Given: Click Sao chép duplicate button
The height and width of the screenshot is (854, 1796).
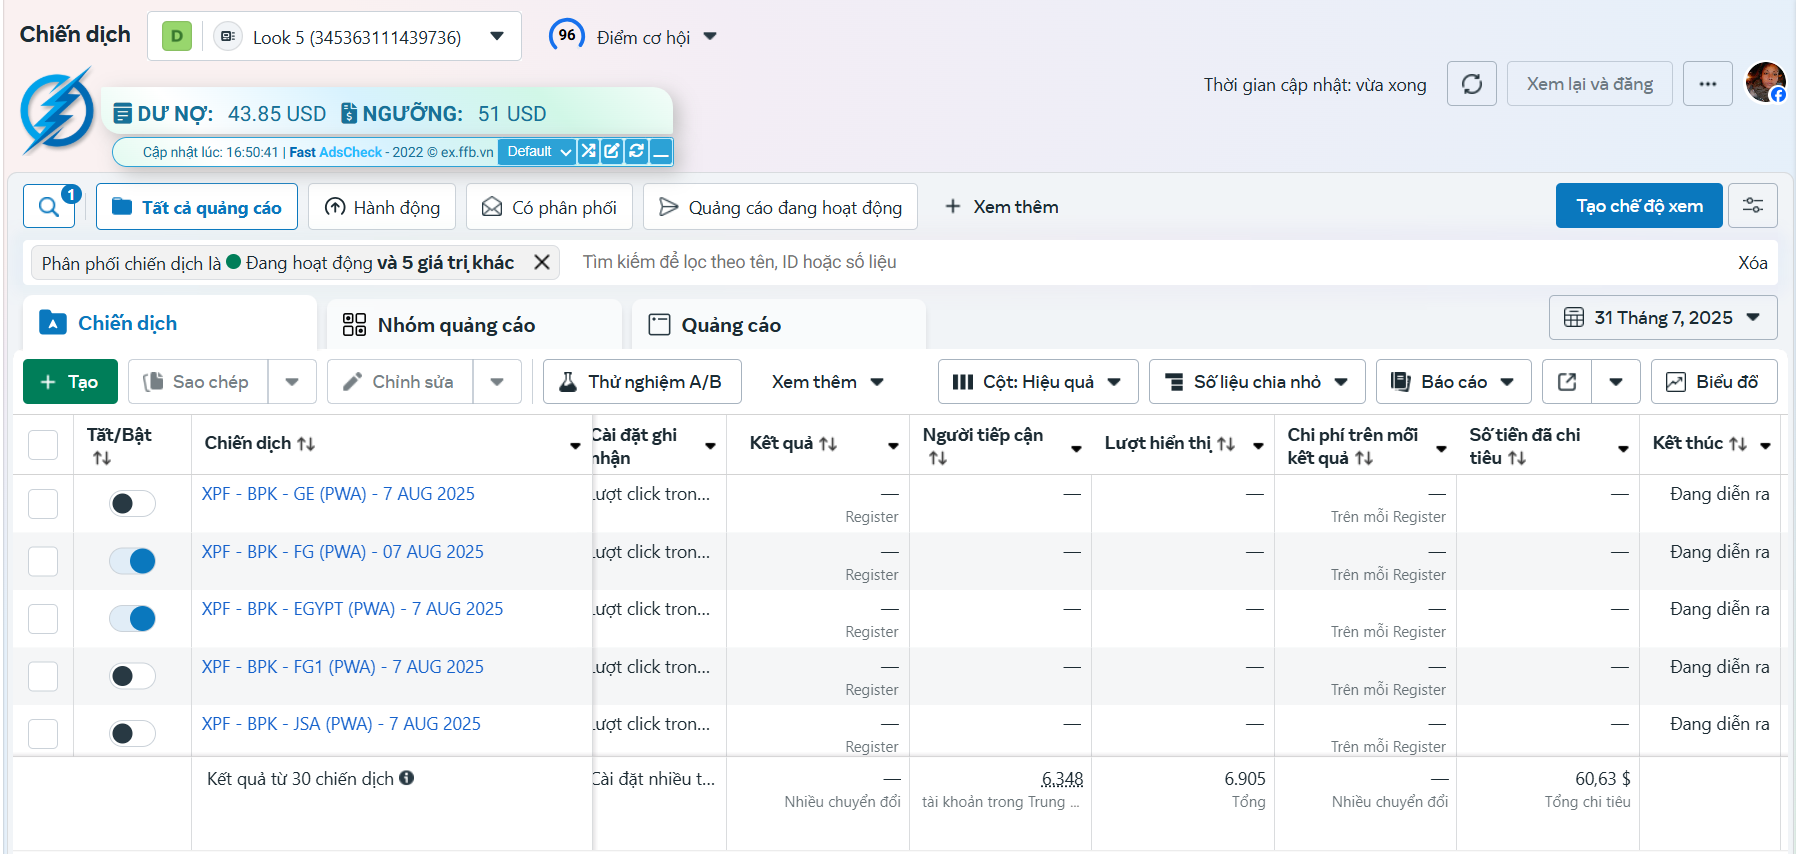Looking at the screenshot, I should [x=197, y=382].
